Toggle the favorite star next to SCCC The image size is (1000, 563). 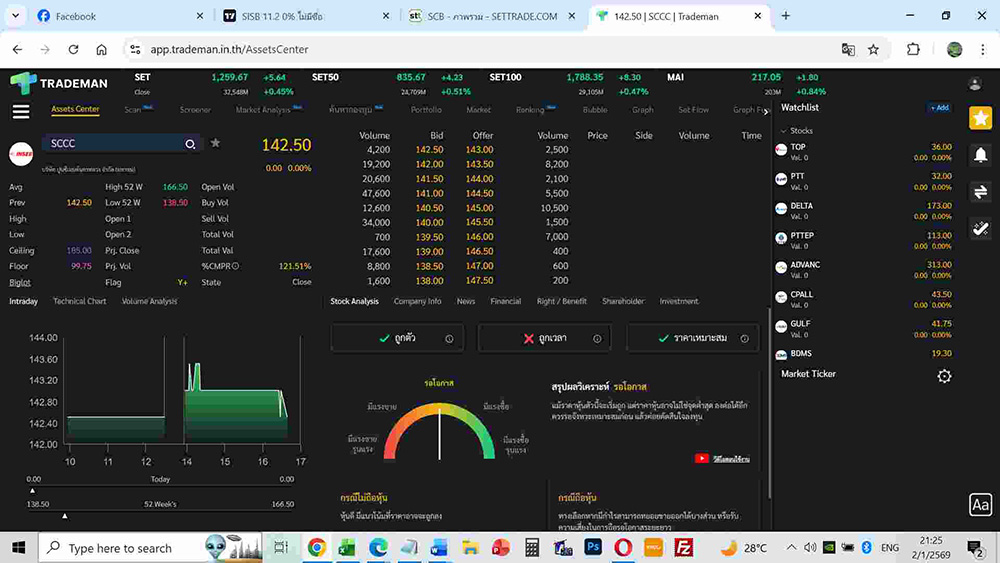pyautogui.click(x=215, y=143)
